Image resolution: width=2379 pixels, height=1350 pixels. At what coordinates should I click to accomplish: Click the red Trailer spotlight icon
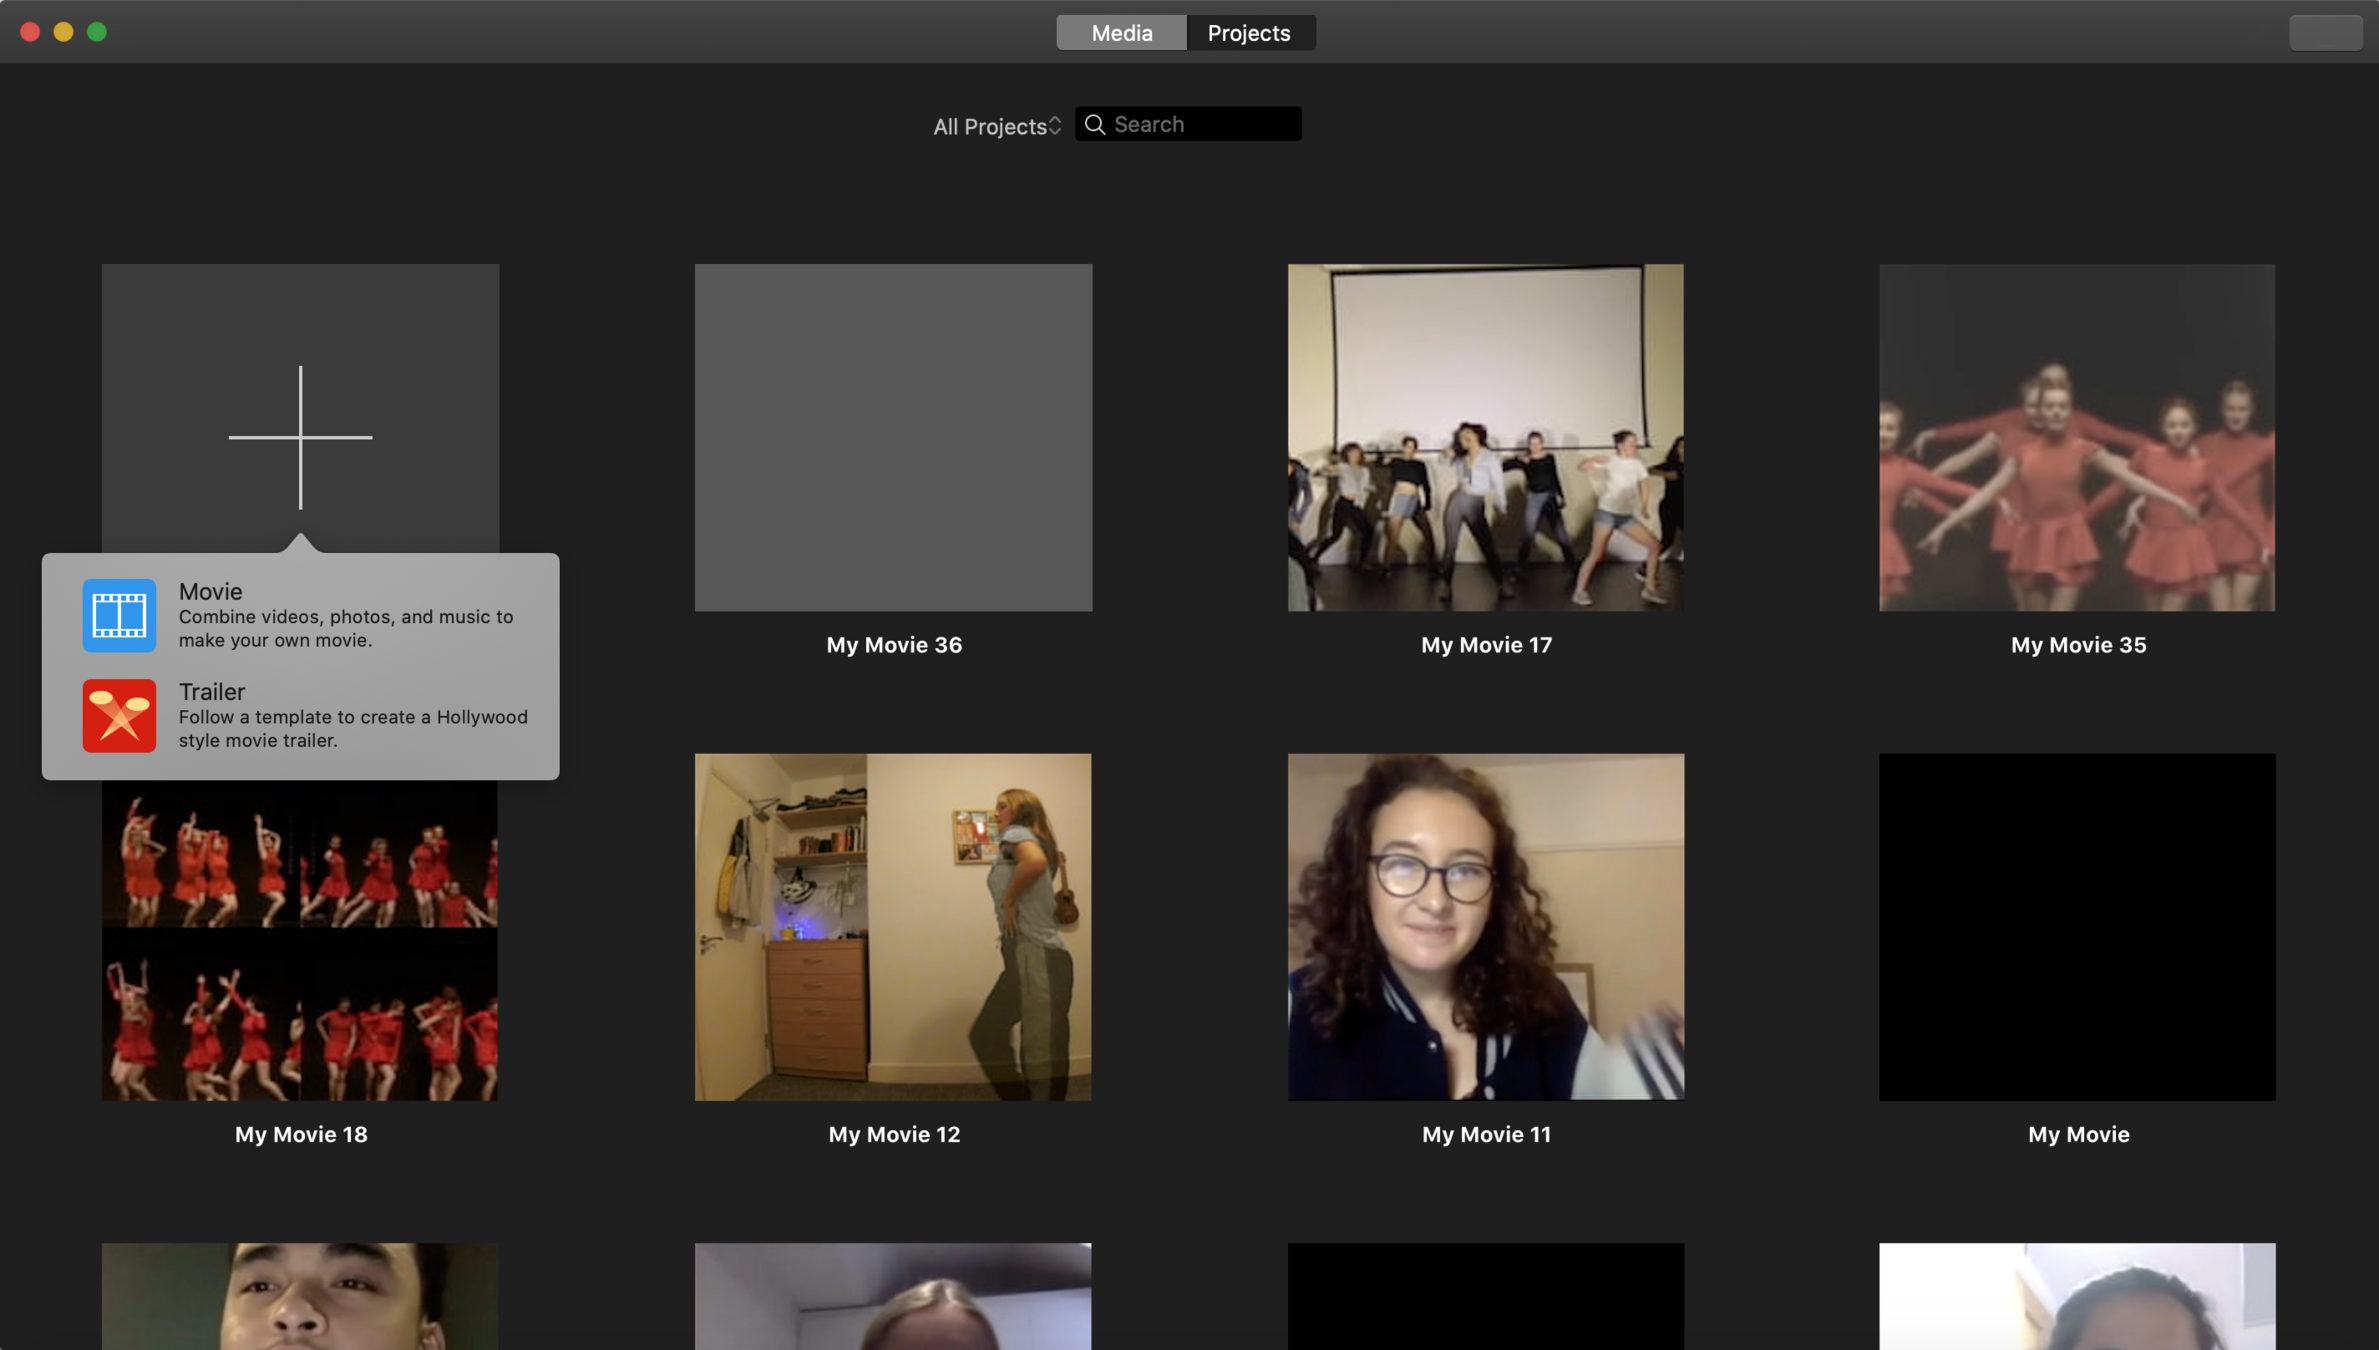119,715
